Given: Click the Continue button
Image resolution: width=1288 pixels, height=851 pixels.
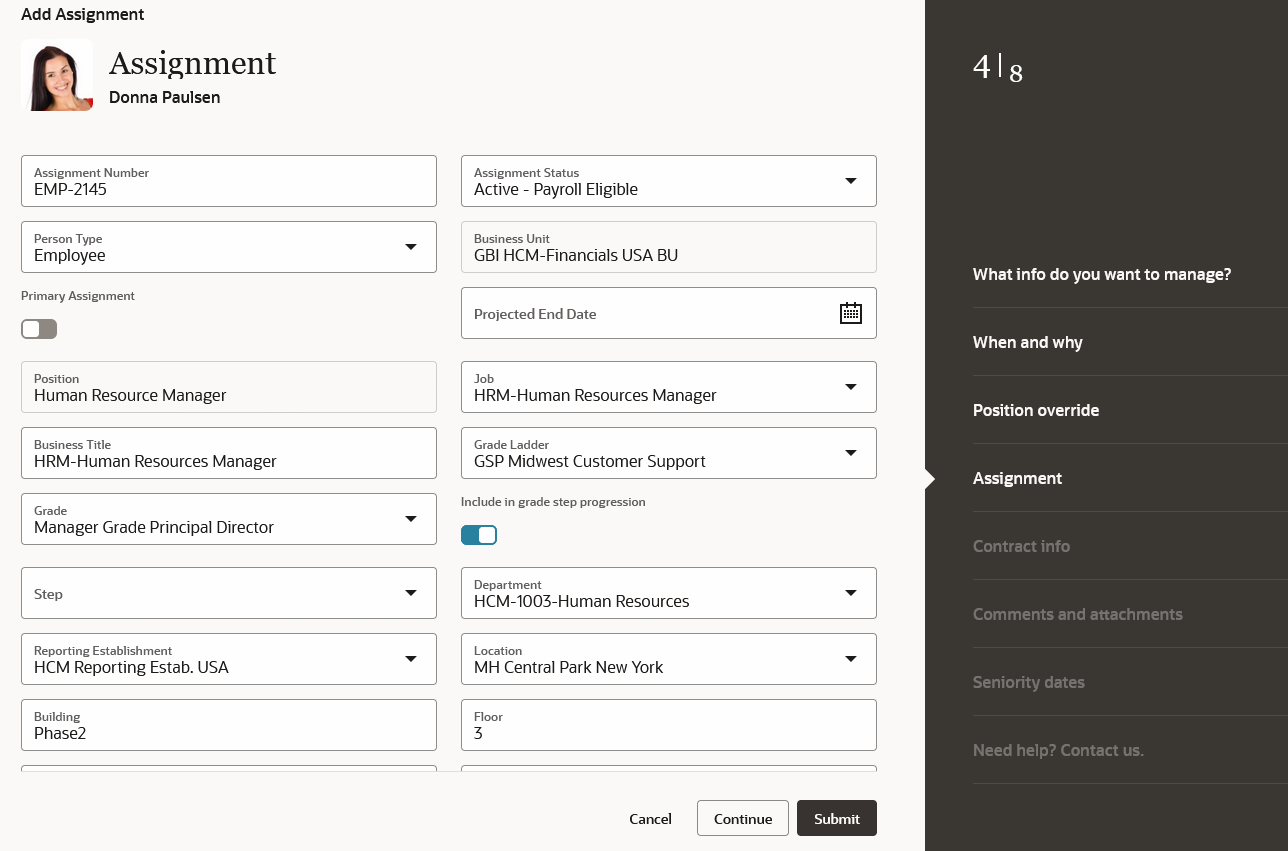Looking at the screenshot, I should [x=743, y=818].
